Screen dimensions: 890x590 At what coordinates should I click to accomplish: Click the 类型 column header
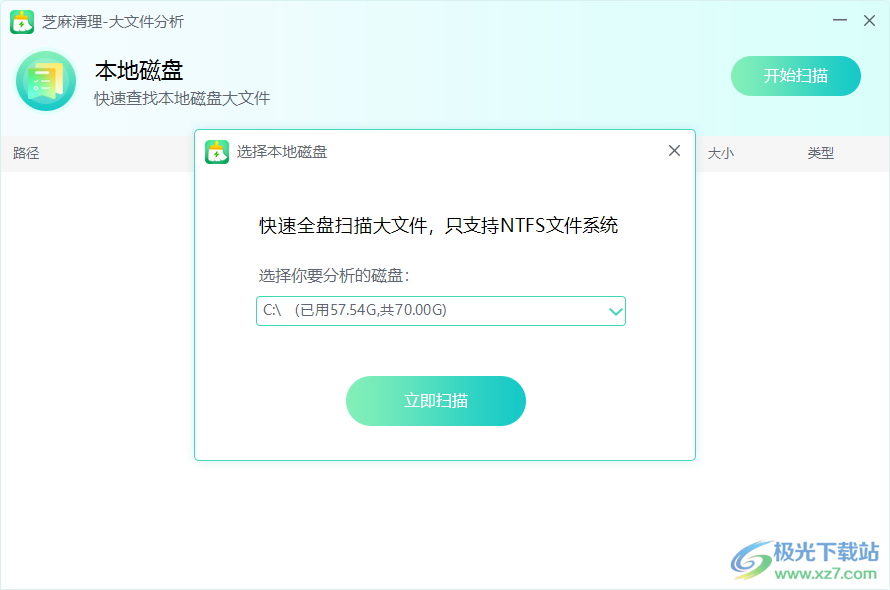[x=820, y=153]
